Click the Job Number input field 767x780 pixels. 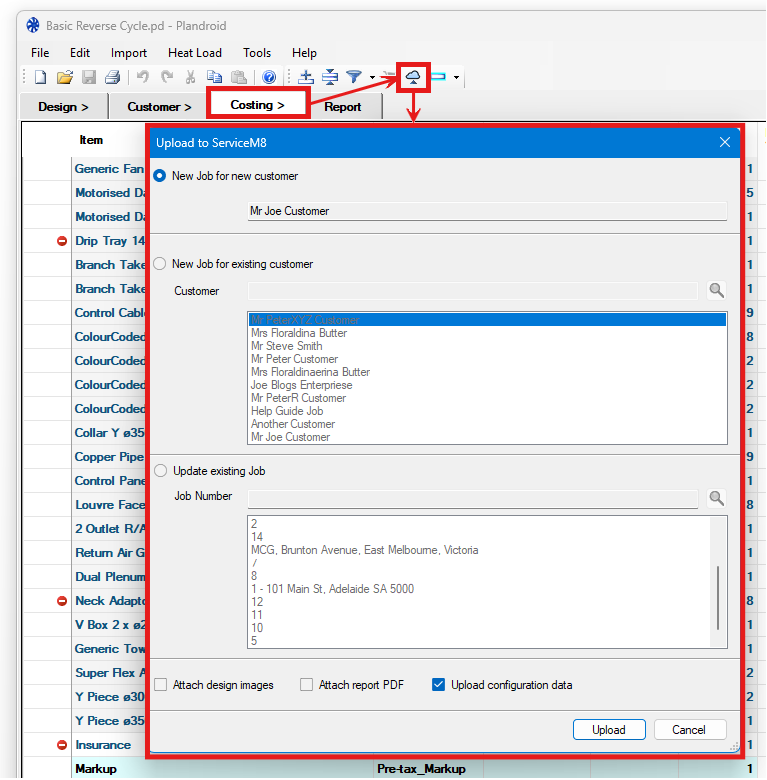point(473,498)
